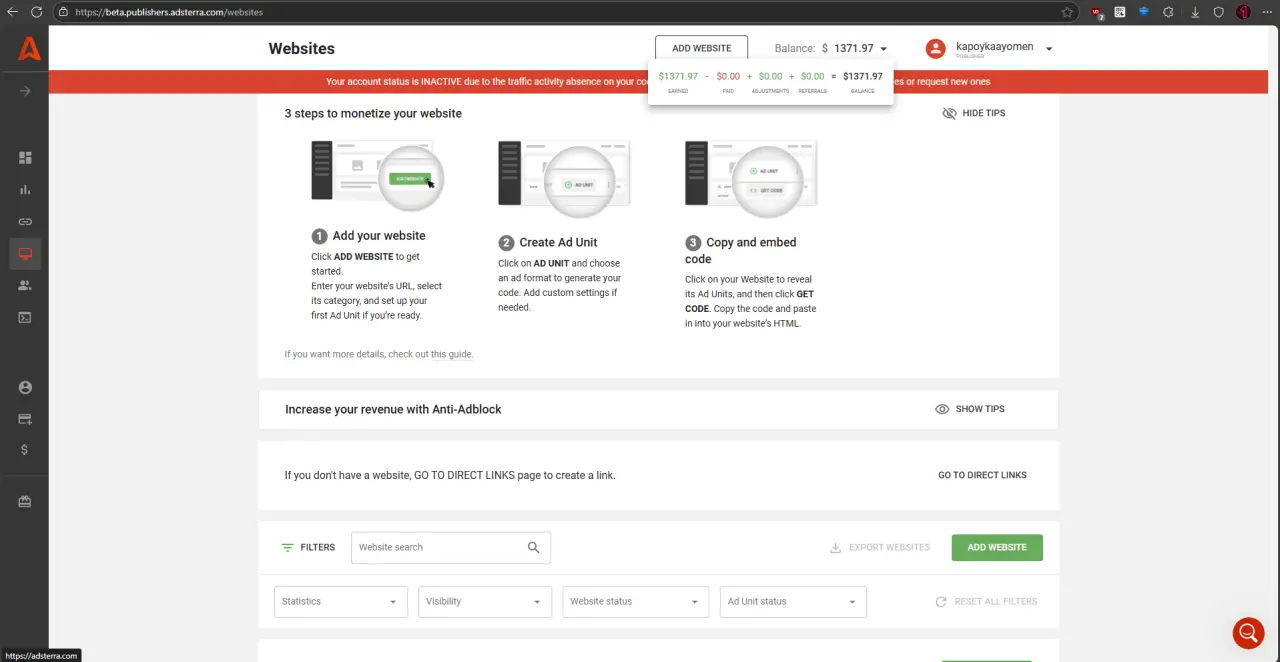Go back with the browser back arrow
This screenshot has width=1280, height=662.
coord(13,12)
